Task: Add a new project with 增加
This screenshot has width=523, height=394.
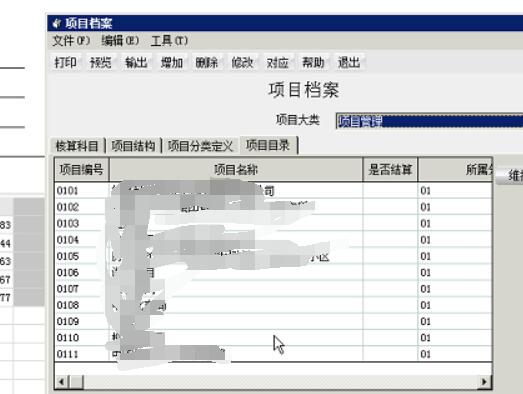Action: click(172, 62)
